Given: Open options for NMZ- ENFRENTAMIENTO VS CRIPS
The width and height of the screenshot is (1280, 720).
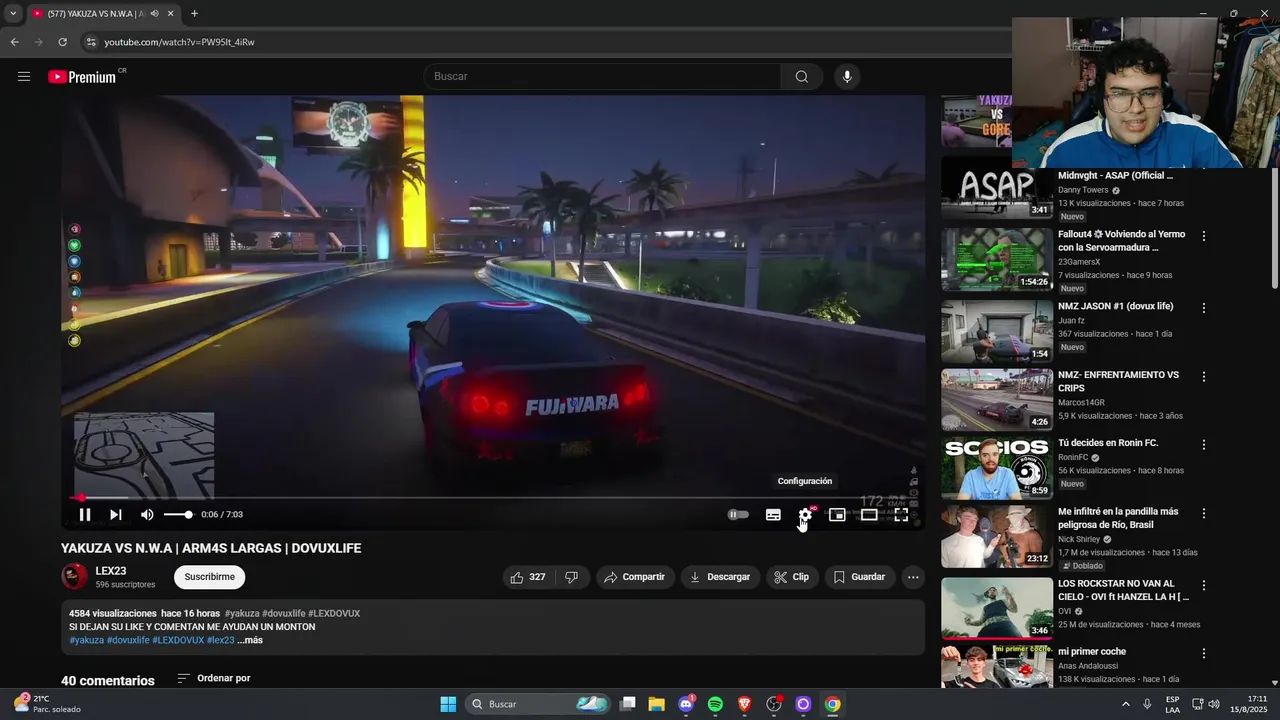Looking at the screenshot, I should [x=1204, y=377].
